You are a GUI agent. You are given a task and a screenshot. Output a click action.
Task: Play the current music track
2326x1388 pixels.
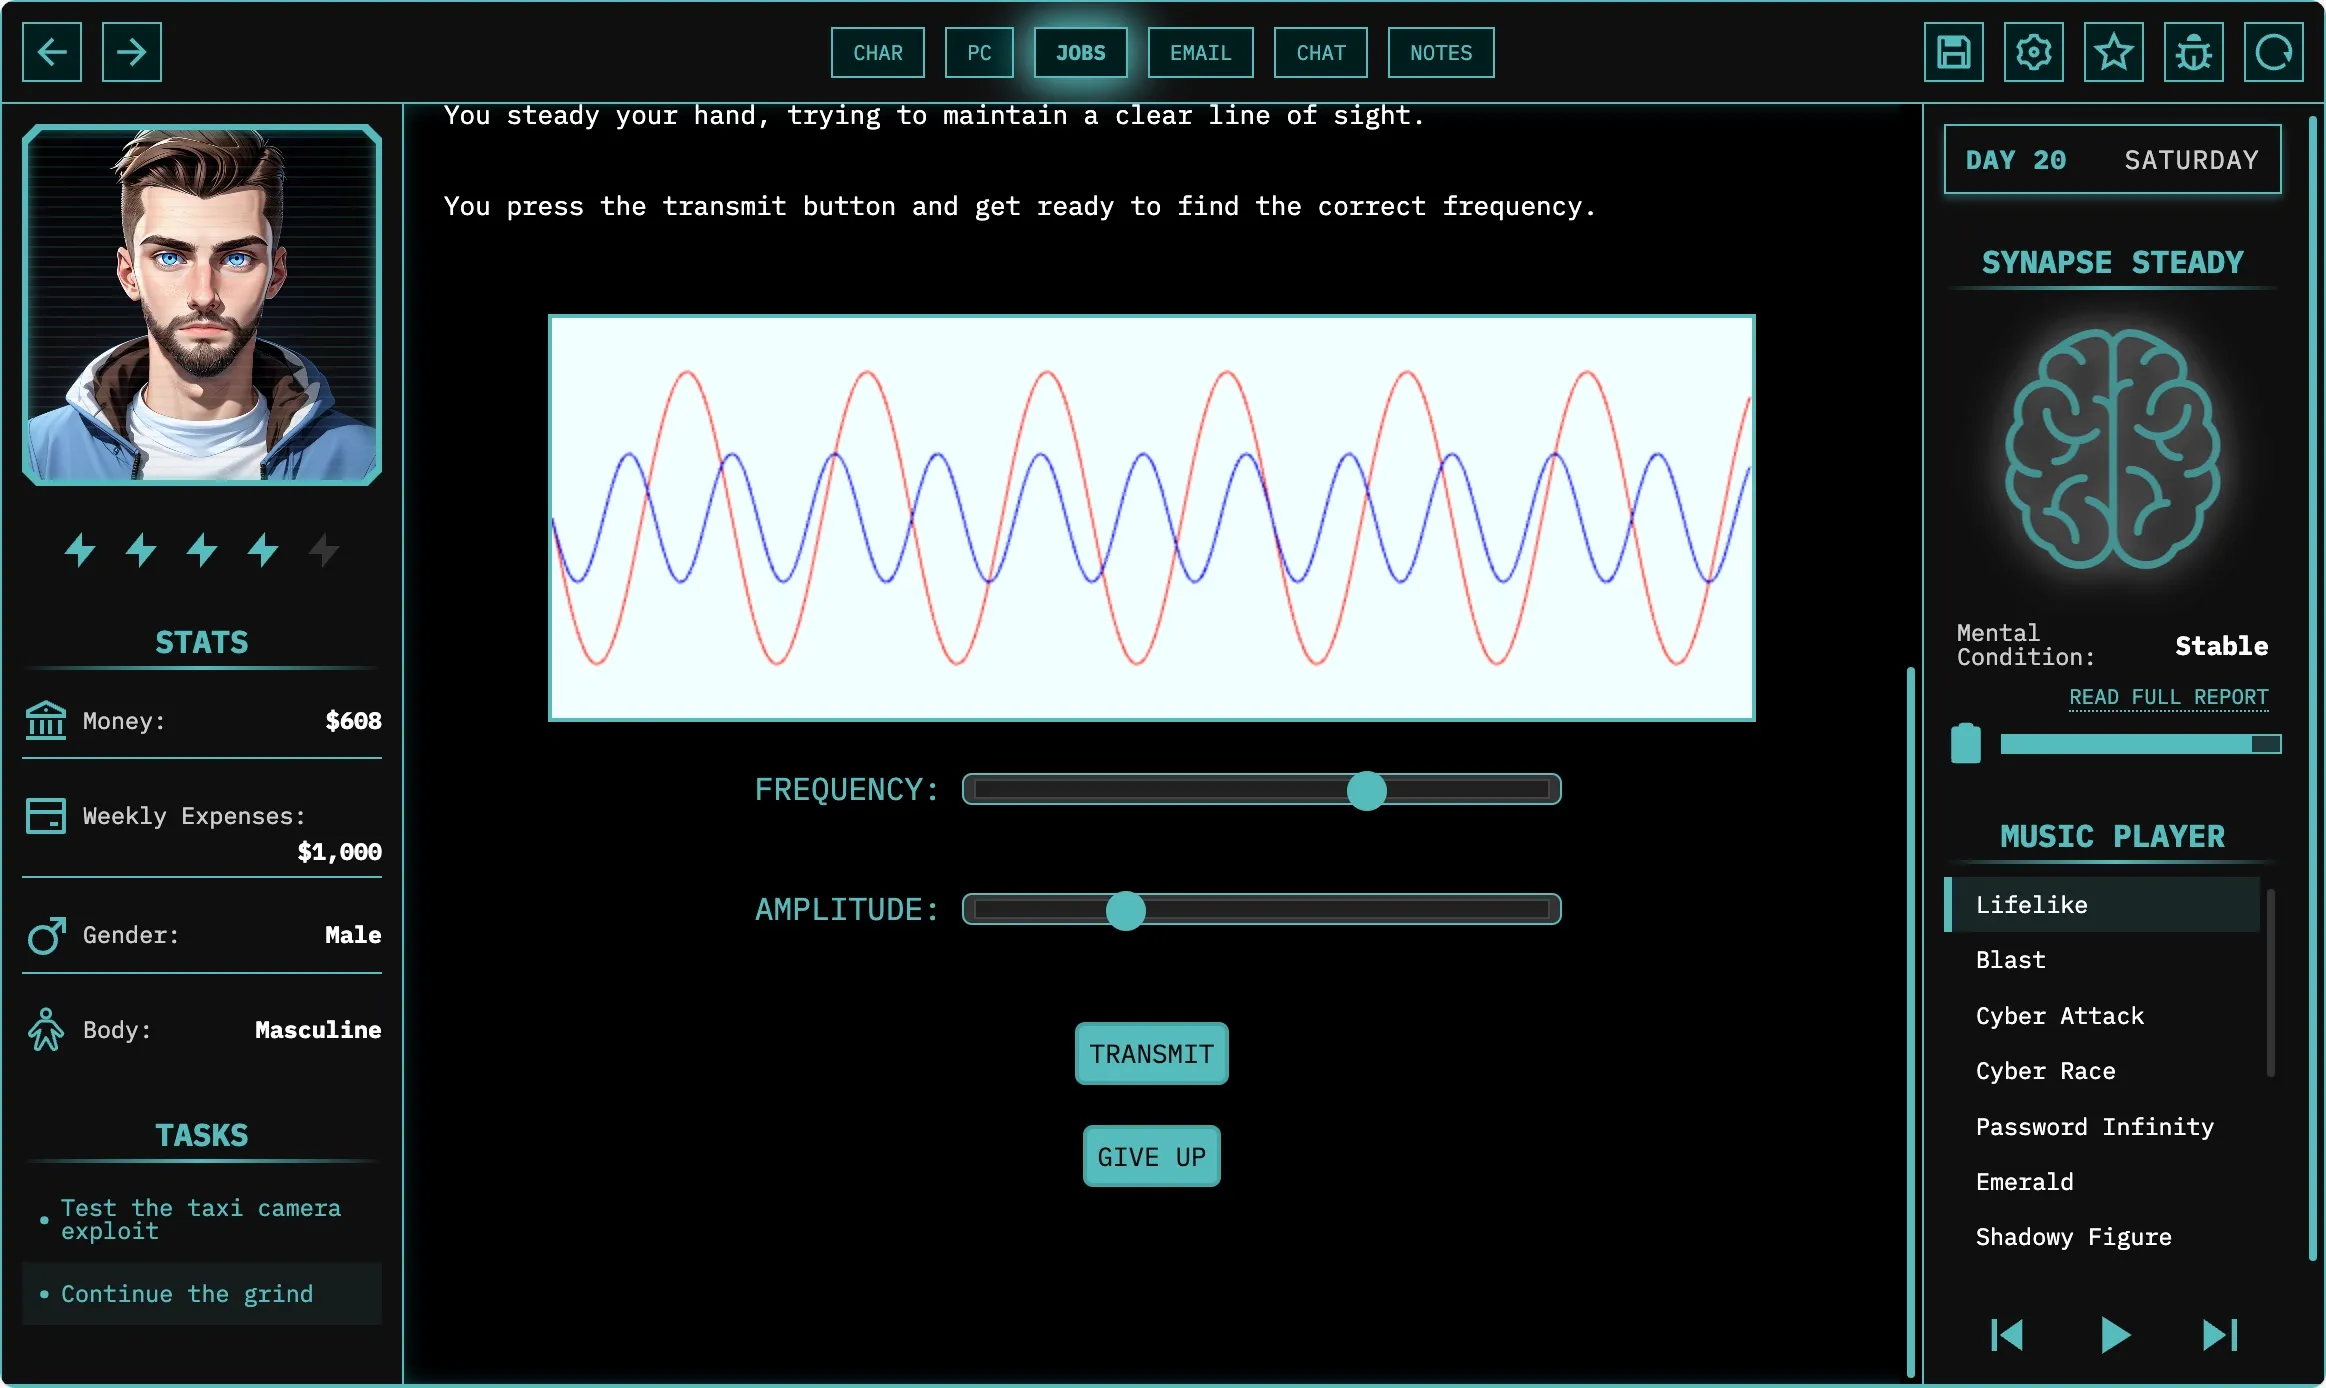(x=2114, y=1335)
